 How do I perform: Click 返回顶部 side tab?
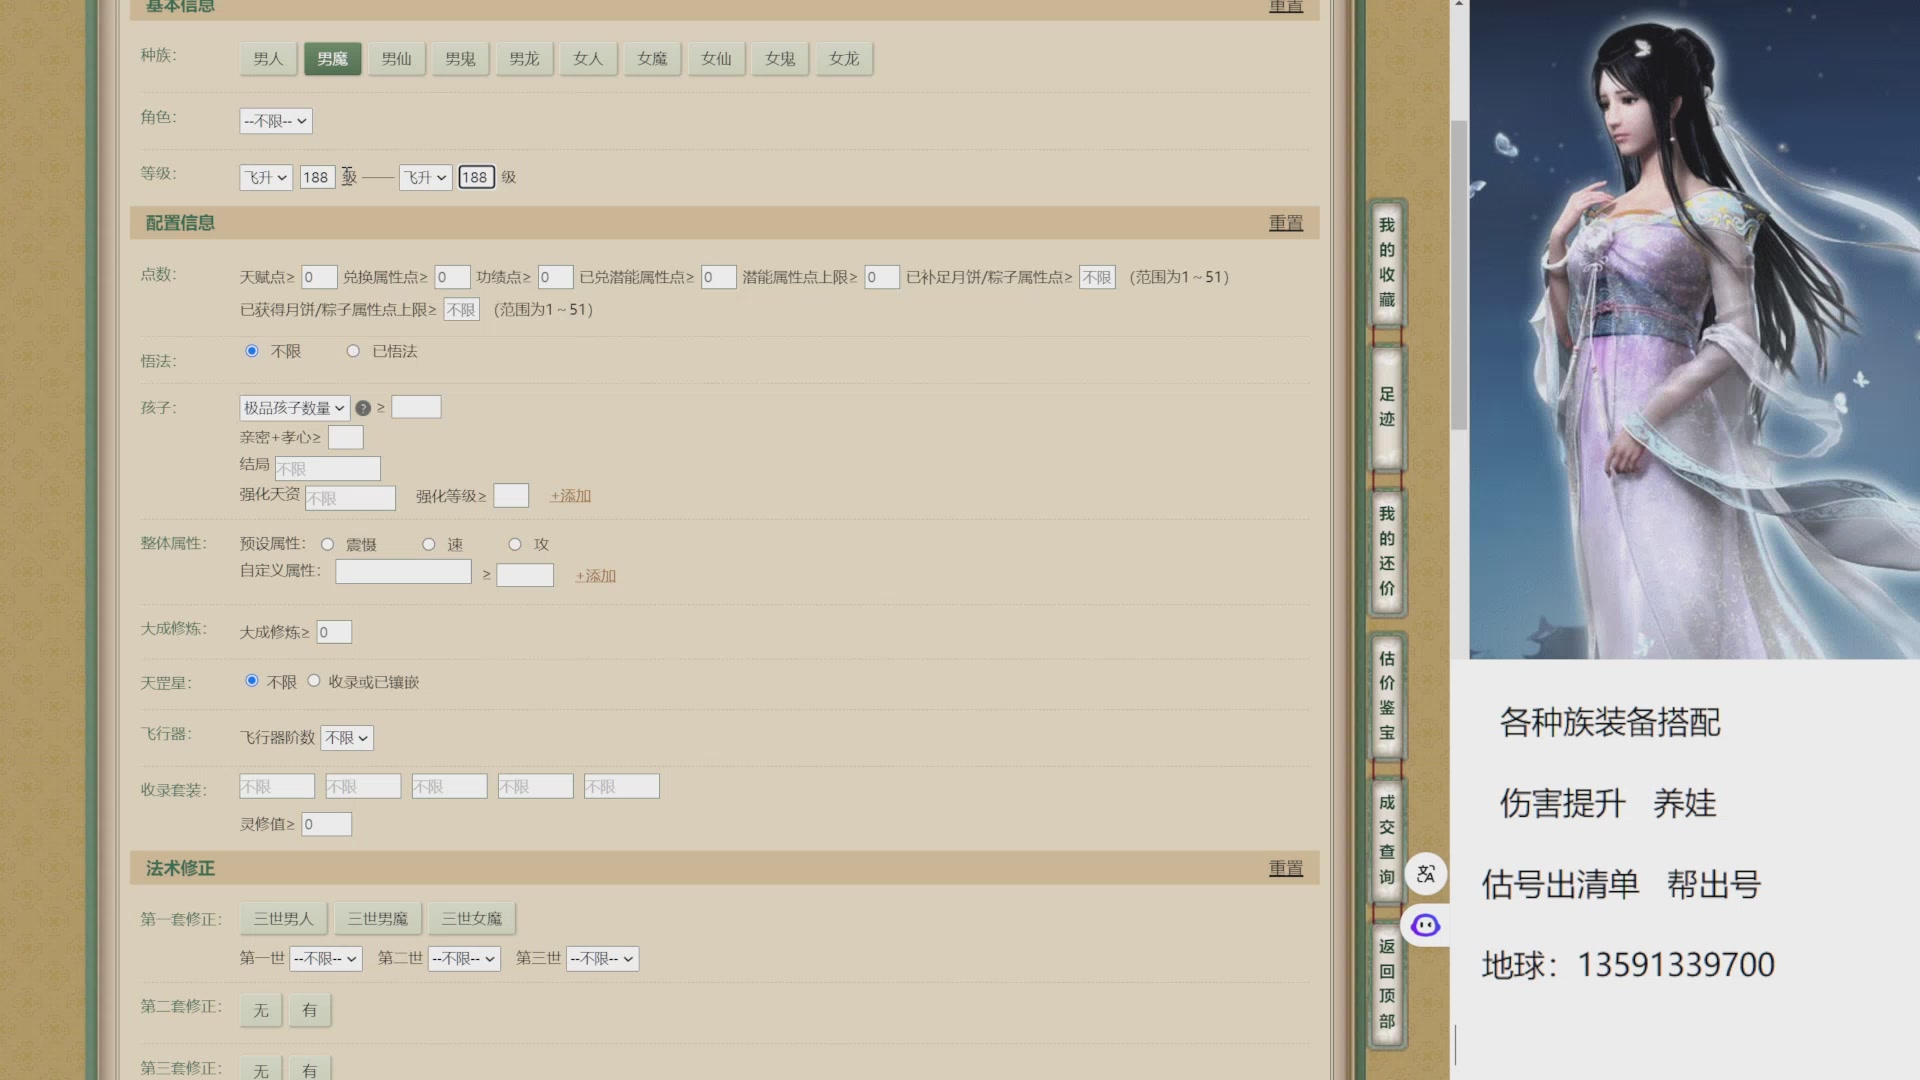(x=1387, y=984)
